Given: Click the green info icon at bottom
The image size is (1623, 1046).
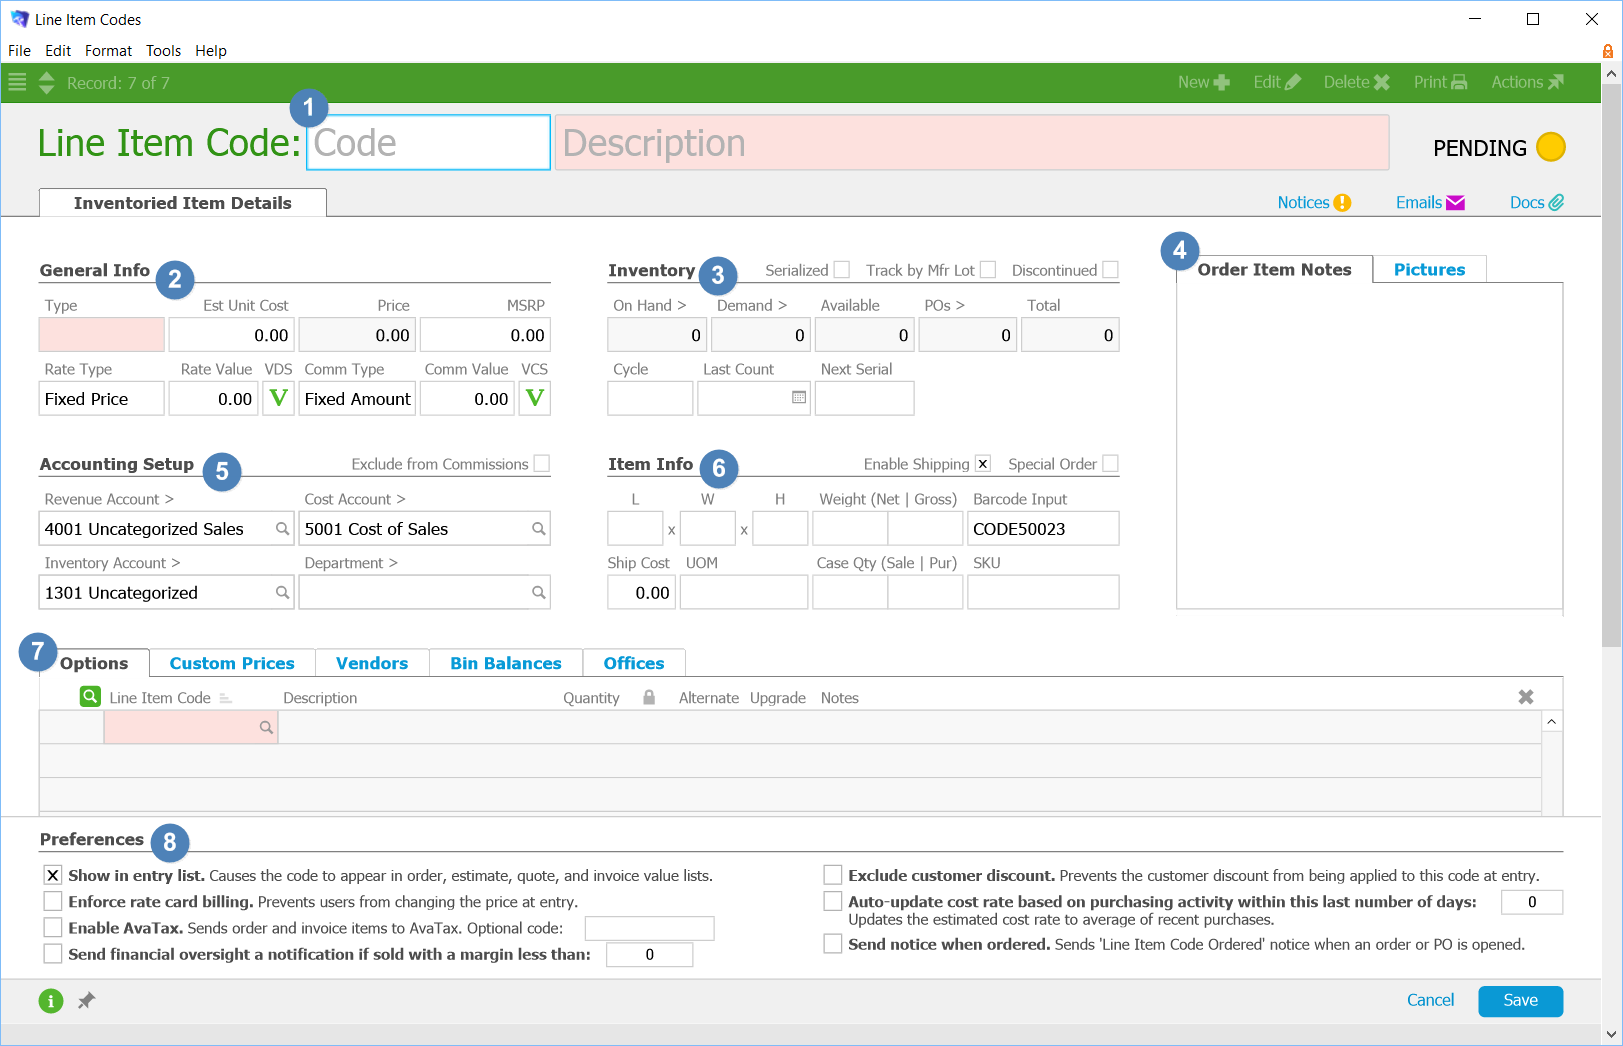Looking at the screenshot, I should (x=51, y=1000).
